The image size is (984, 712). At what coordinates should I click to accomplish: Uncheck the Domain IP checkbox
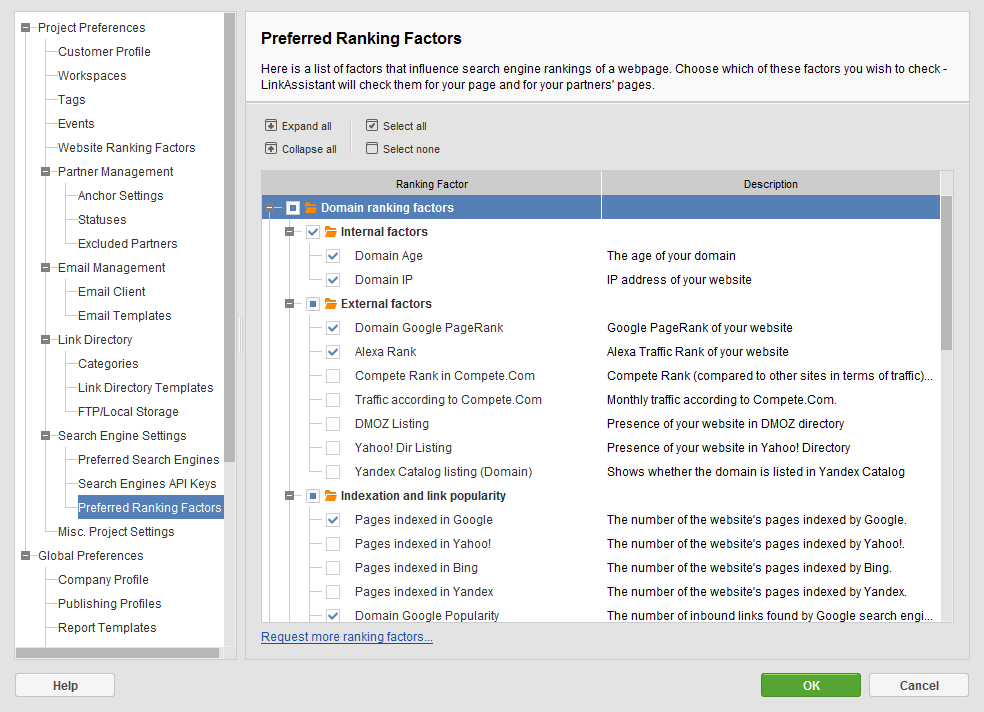(x=333, y=280)
